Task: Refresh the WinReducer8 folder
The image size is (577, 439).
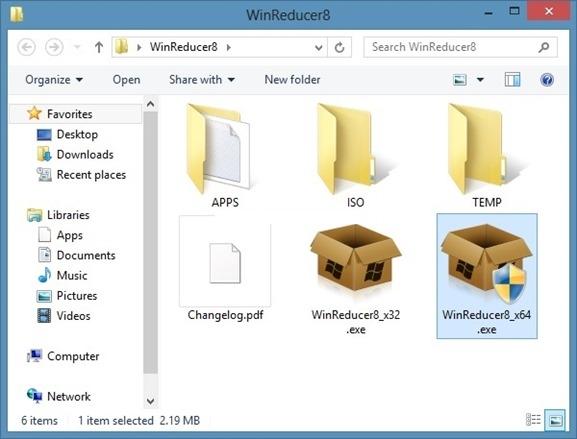Action: (x=339, y=47)
